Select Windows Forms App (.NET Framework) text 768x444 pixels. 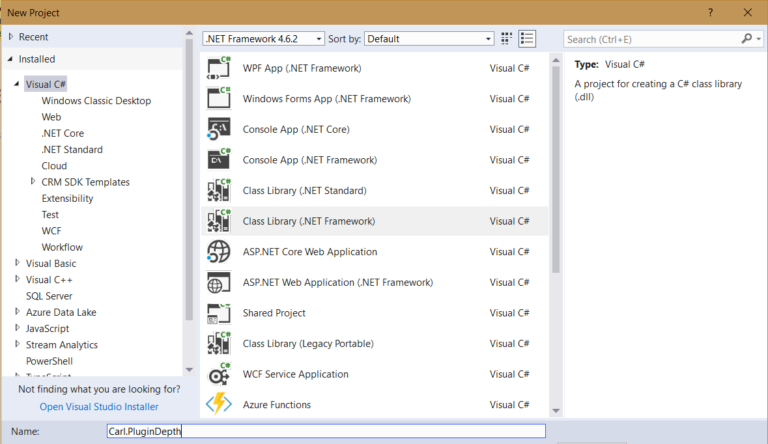[x=327, y=99]
